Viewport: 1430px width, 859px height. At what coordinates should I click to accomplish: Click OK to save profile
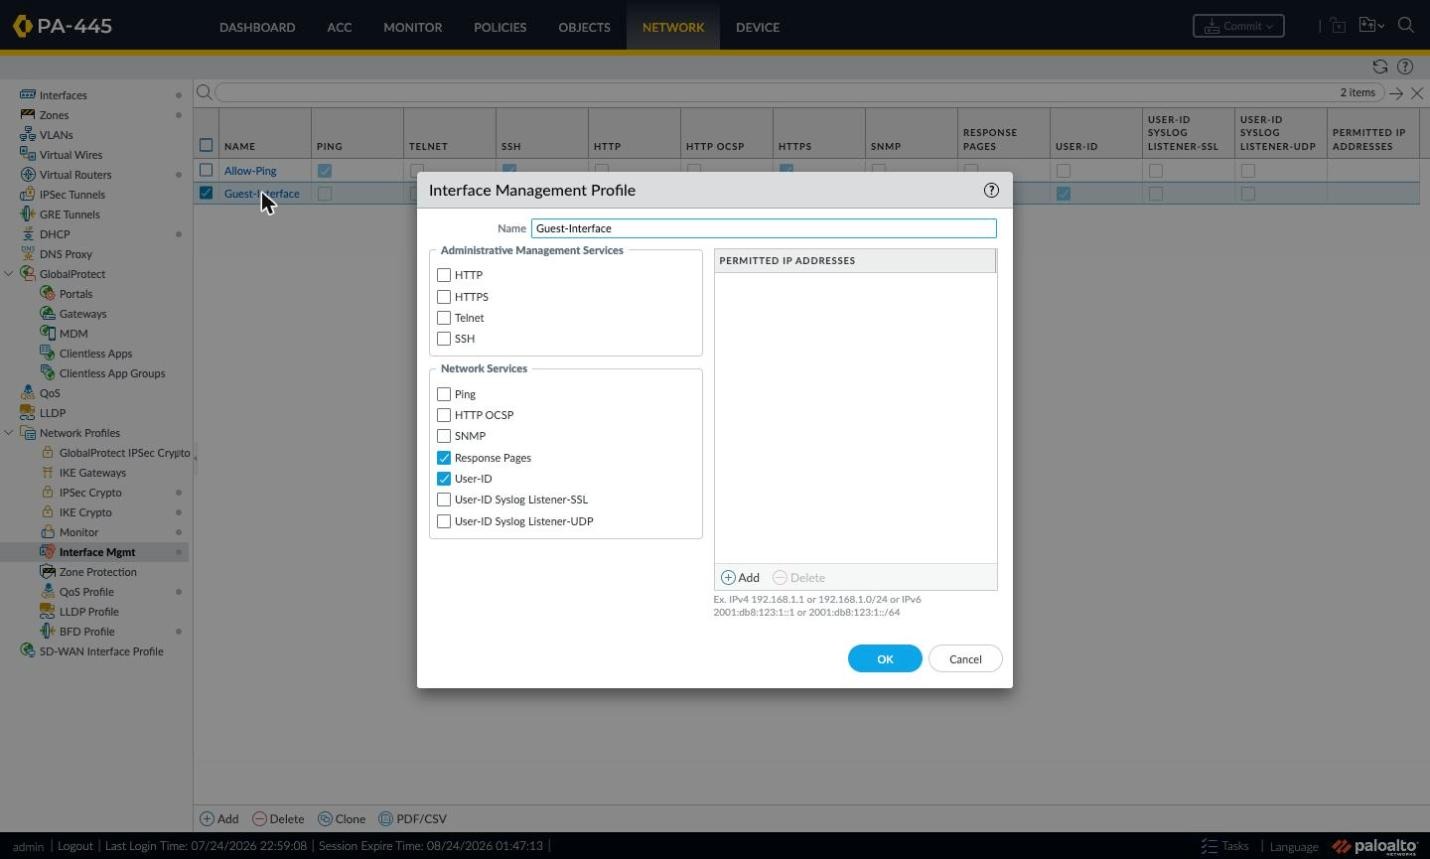(x=885, y=659)
